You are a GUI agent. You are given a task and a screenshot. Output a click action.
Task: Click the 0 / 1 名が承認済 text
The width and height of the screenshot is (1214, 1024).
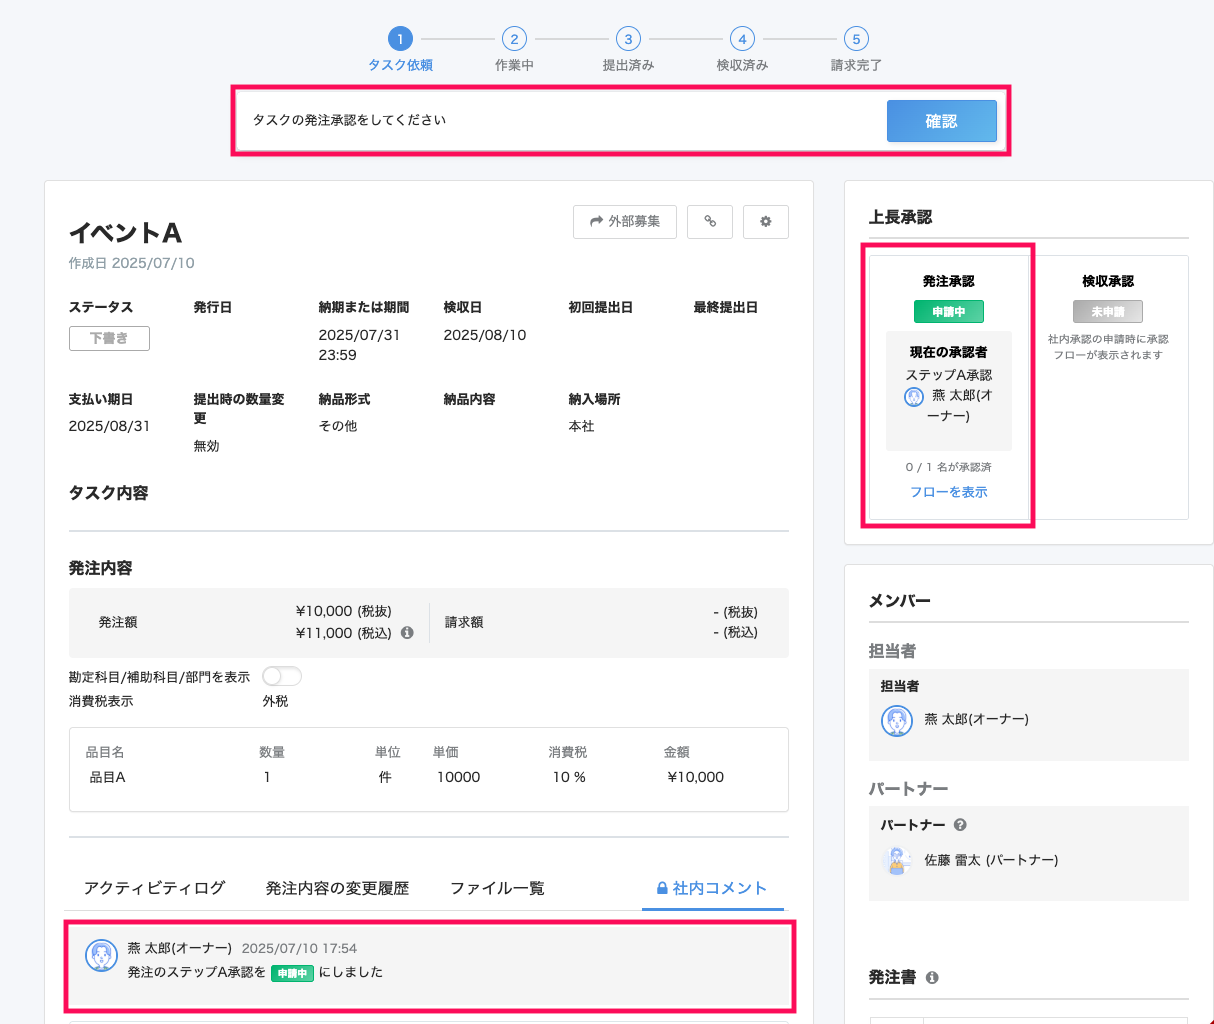click(x=949, y=467)
